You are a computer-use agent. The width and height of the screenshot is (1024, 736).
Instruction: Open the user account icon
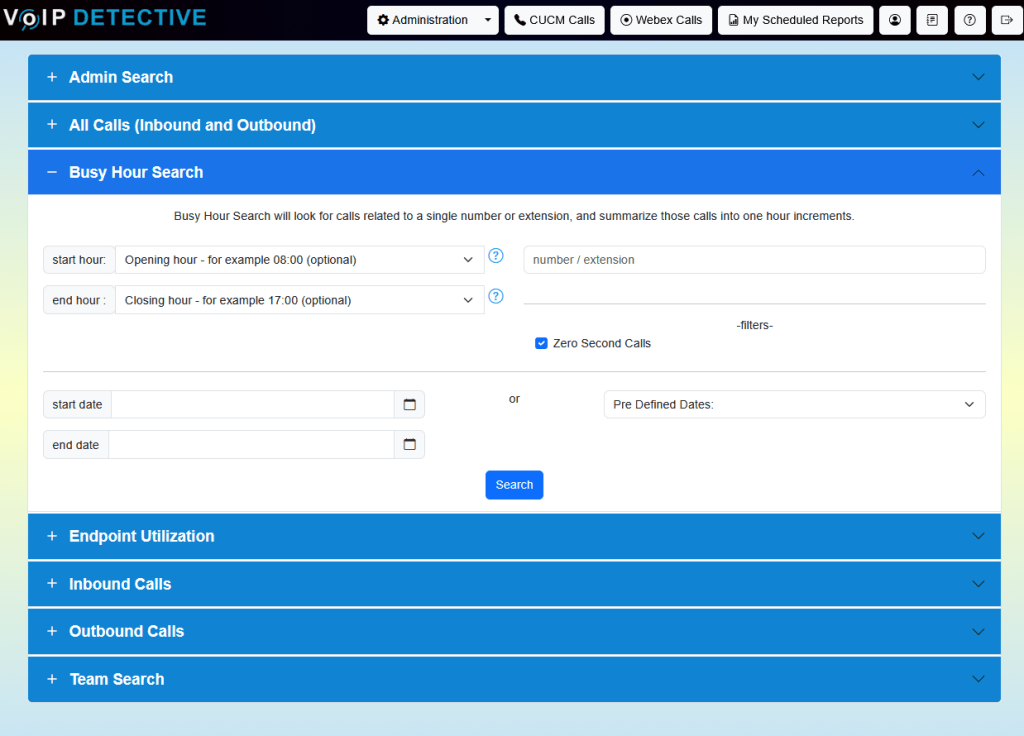pos(894,19)
